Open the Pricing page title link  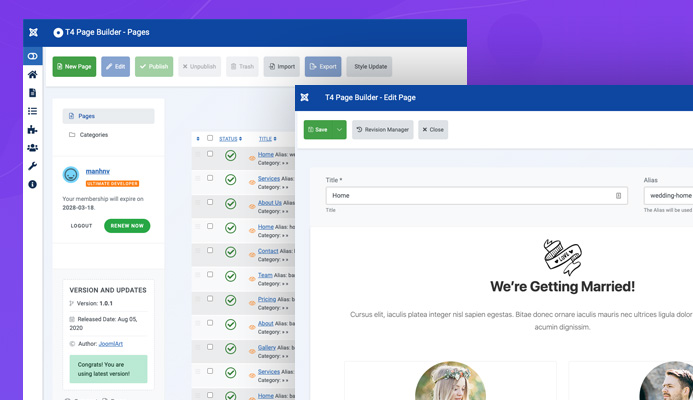267,299
